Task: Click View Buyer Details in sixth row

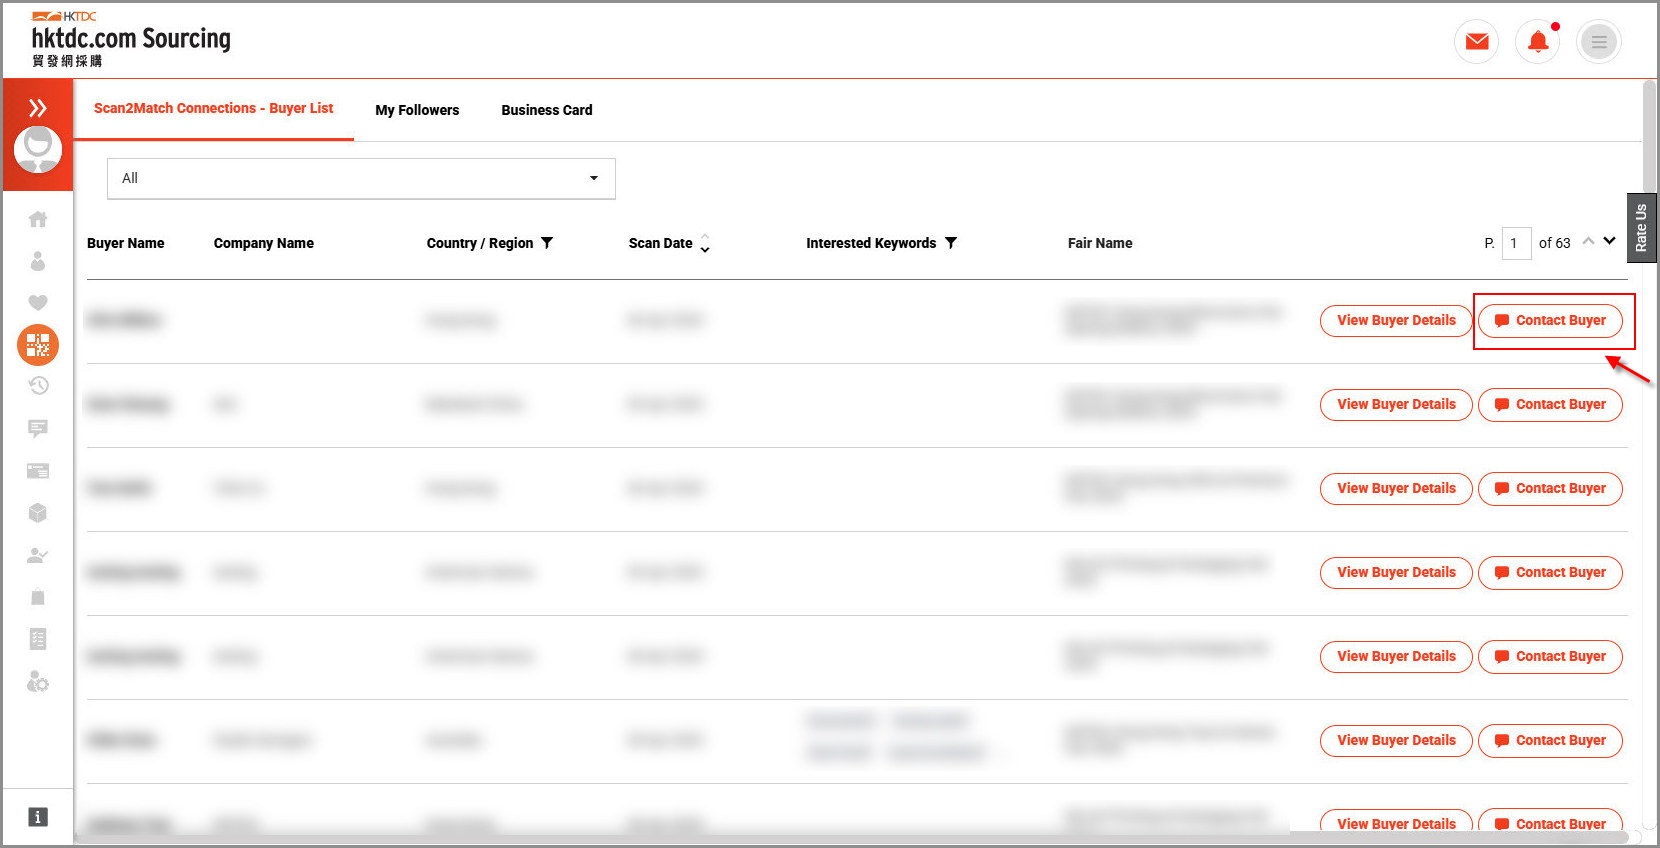Action: tap(1396, 740)
